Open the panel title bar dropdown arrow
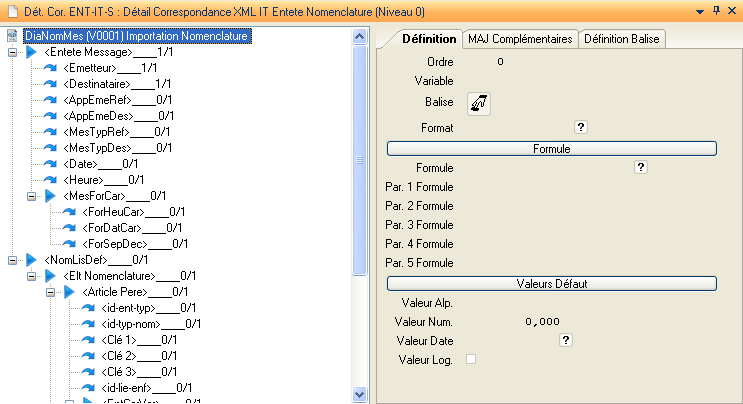The image size is (743, 404). pos(698,9)
